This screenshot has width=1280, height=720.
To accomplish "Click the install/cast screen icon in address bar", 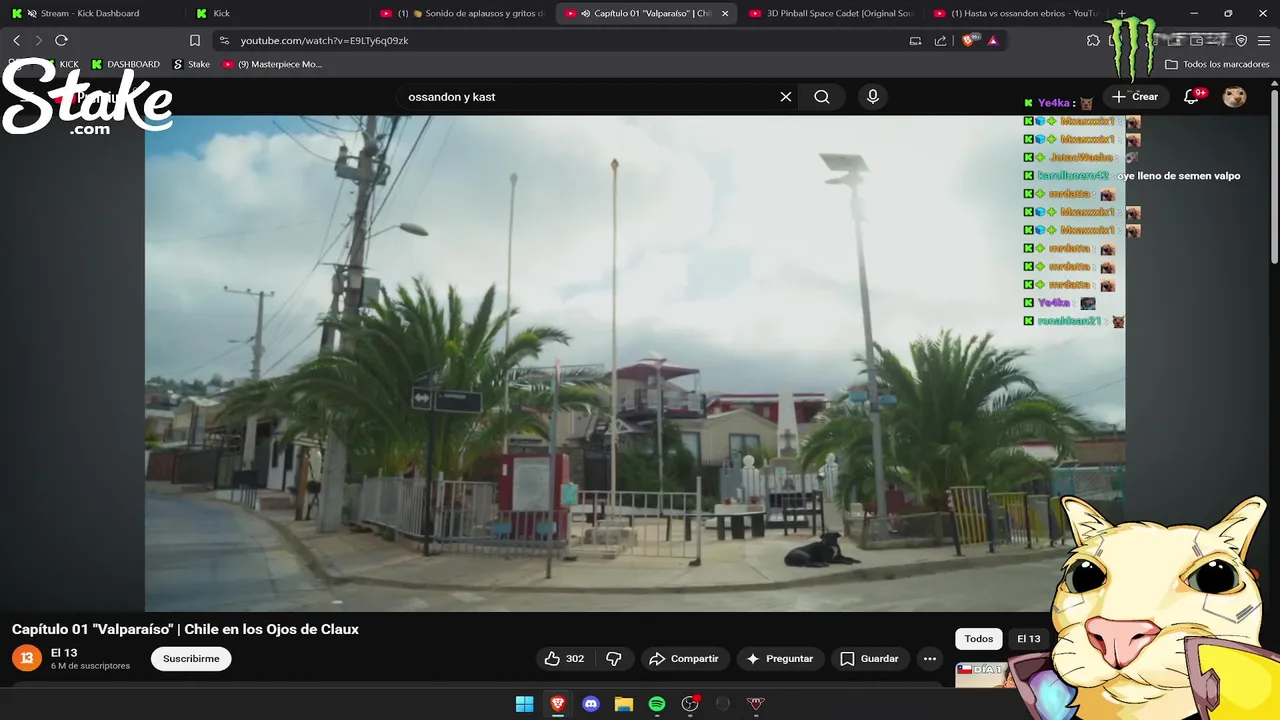I will pyautogui.click(x=915, y=40).
